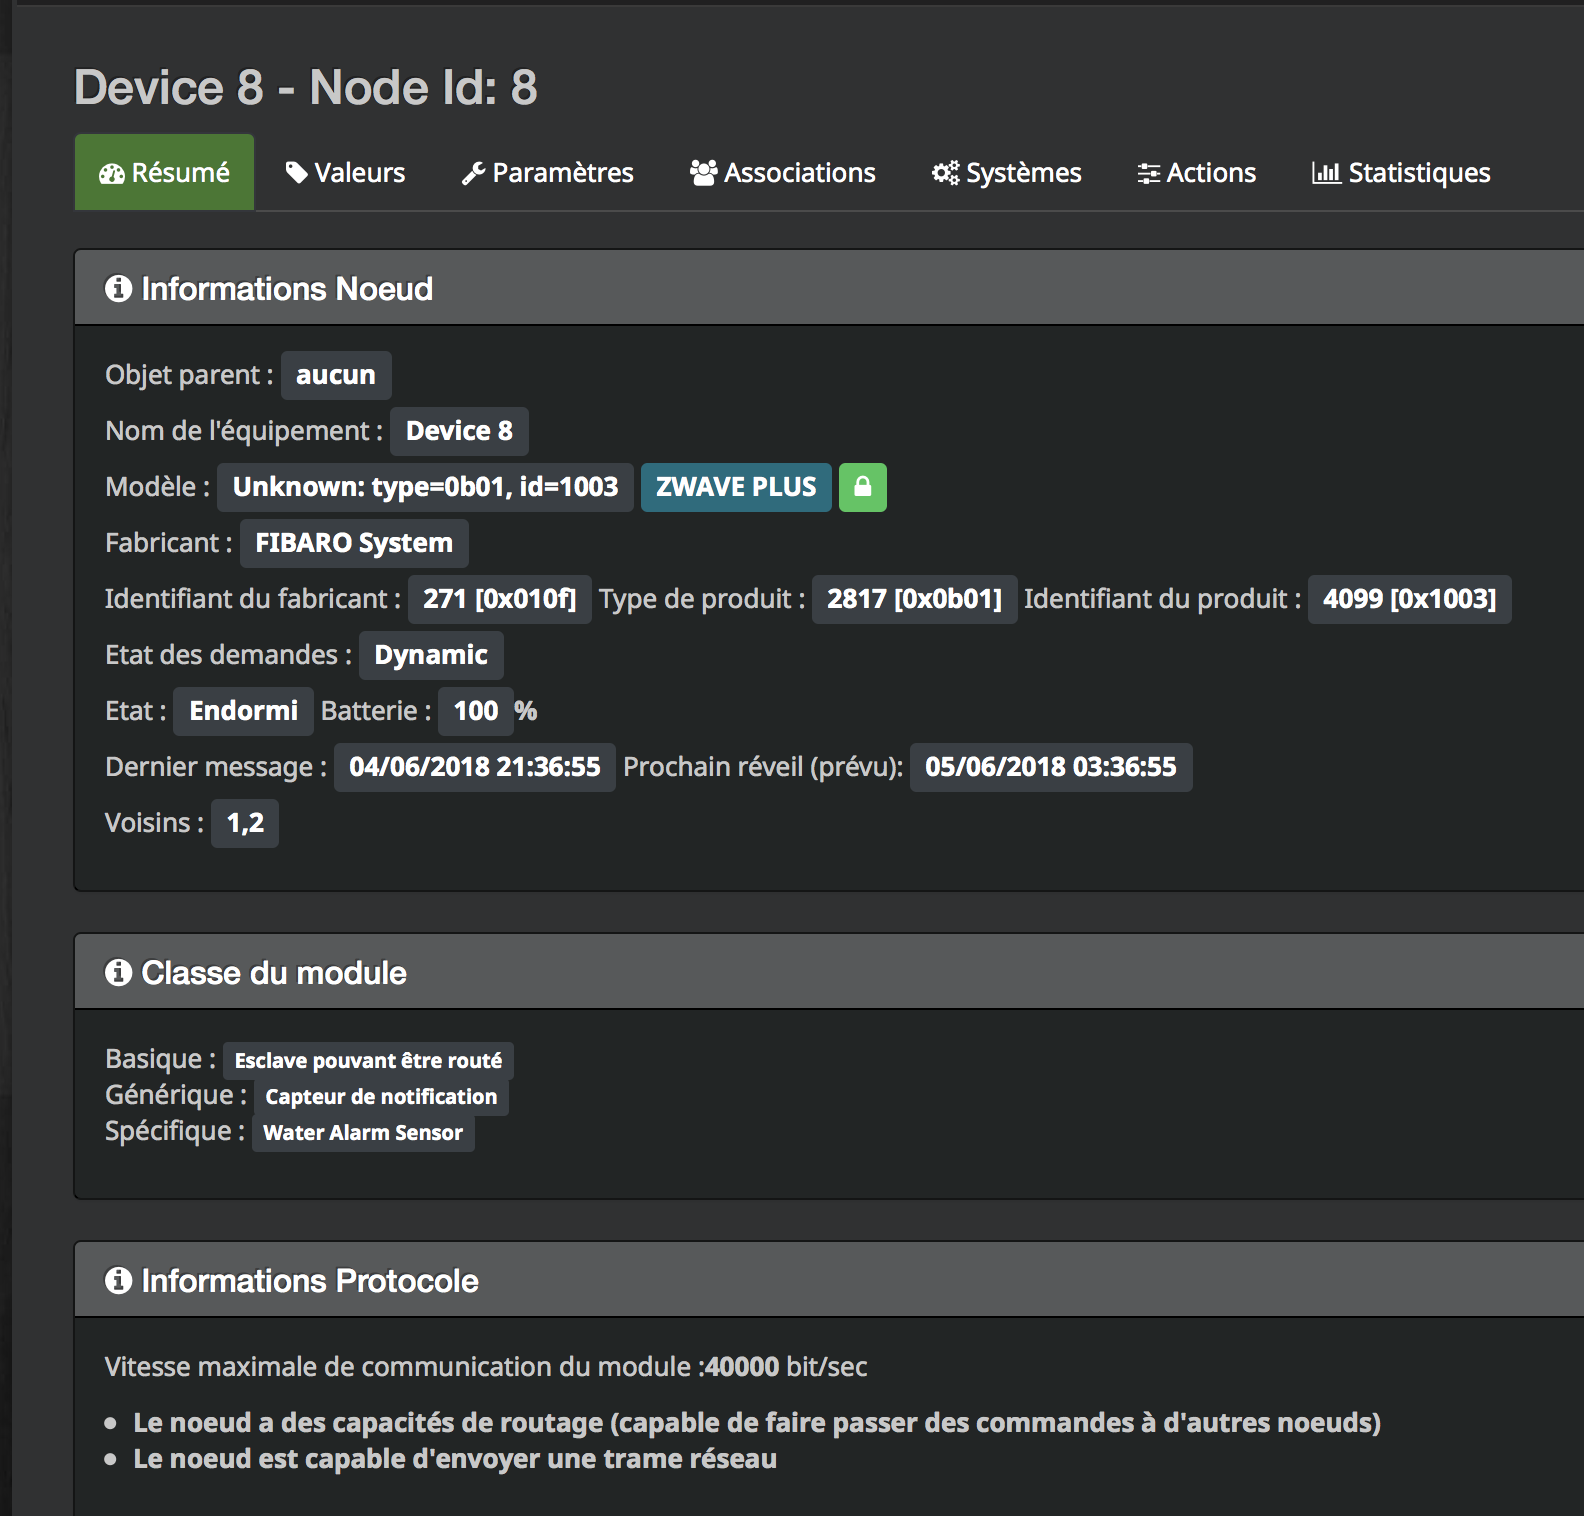This screenshot has height=1516, width=1584.
Task: Open the Statistiques tab
Action: coord(1400,172)
